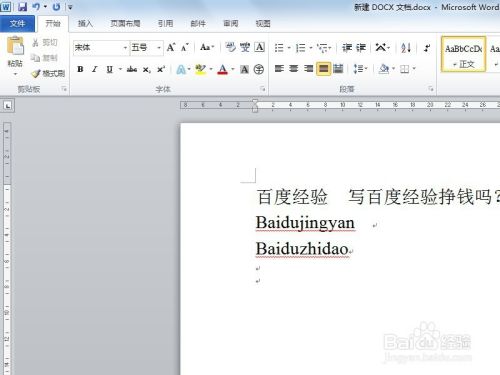The width and height of the screenshot is (500, 375).
Task: Click the Sort icon
Action: (x=406, y=48)
